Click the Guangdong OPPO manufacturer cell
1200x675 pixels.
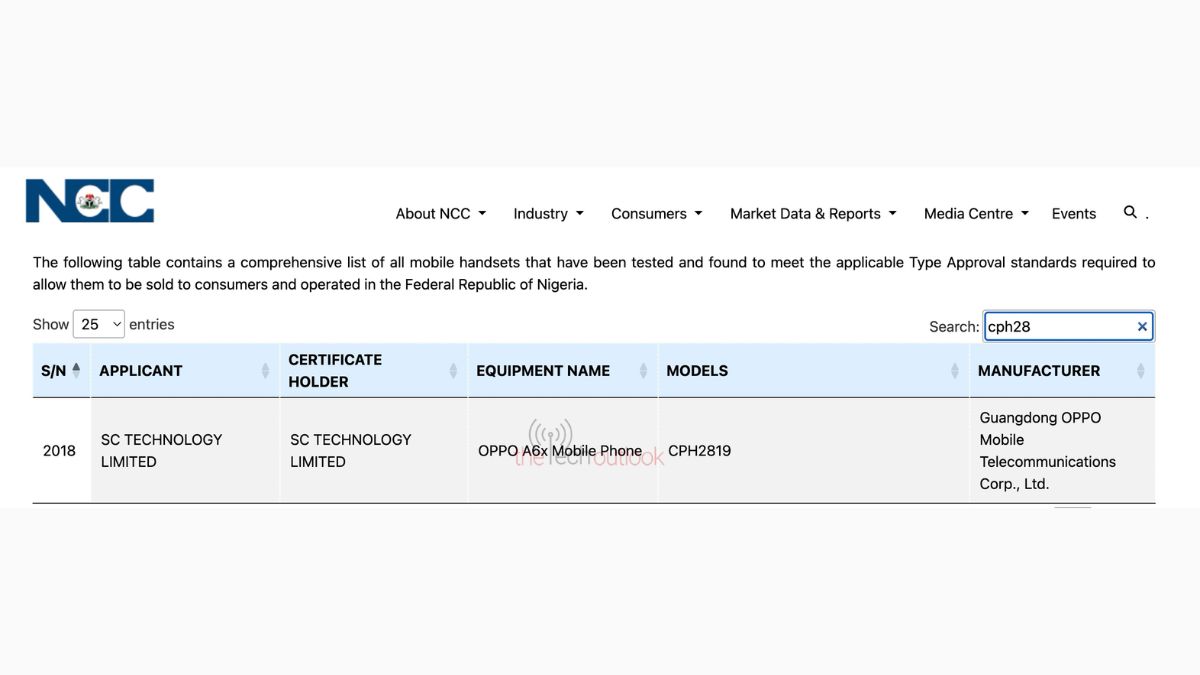coord(1047,451)
